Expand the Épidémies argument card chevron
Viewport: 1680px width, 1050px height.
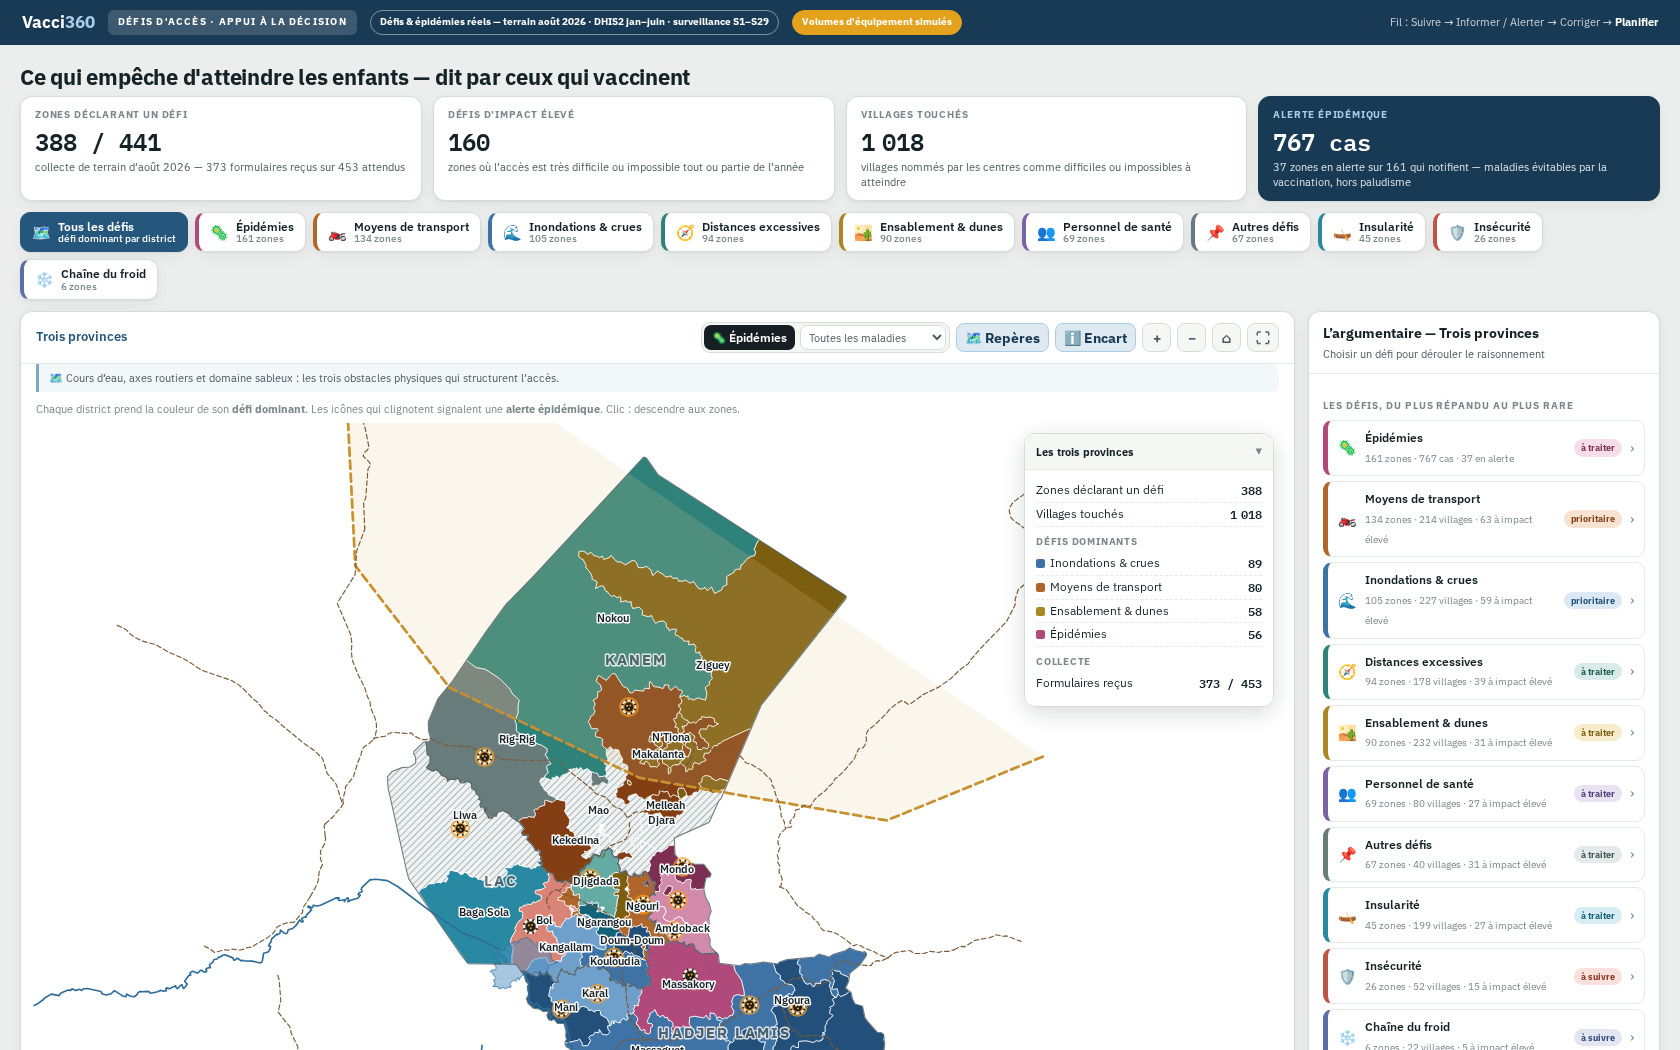(1632, 448)
